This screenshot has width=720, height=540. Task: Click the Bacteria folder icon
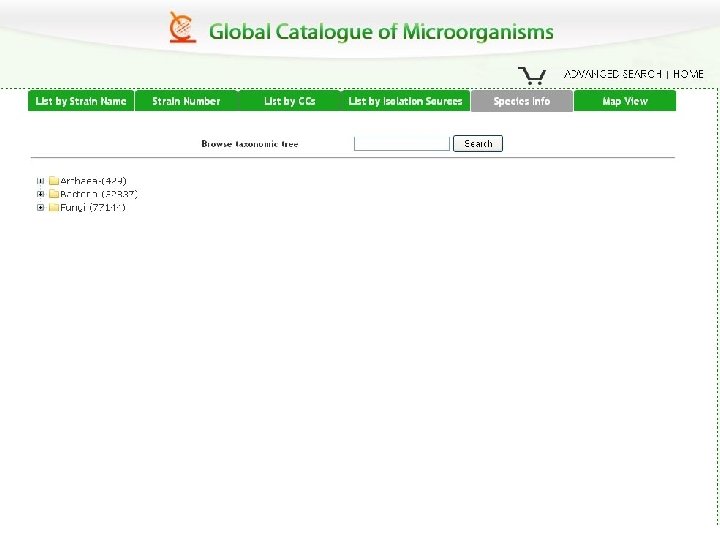[54, 194]
